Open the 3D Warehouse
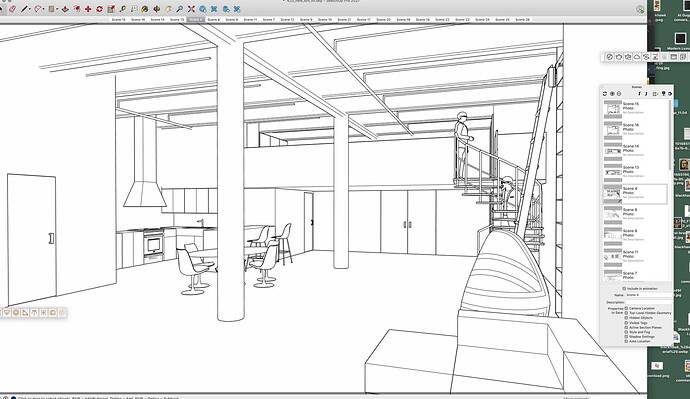 [x=202, y=9]
